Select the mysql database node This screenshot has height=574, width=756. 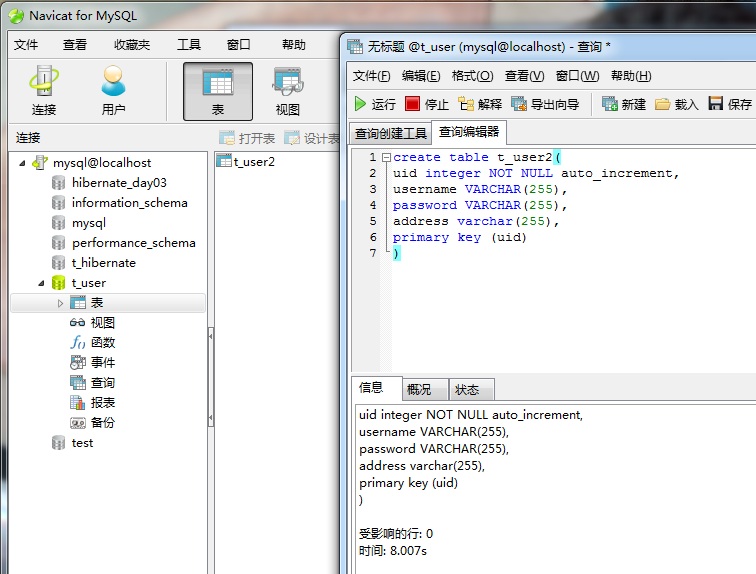tap(89, 223)
